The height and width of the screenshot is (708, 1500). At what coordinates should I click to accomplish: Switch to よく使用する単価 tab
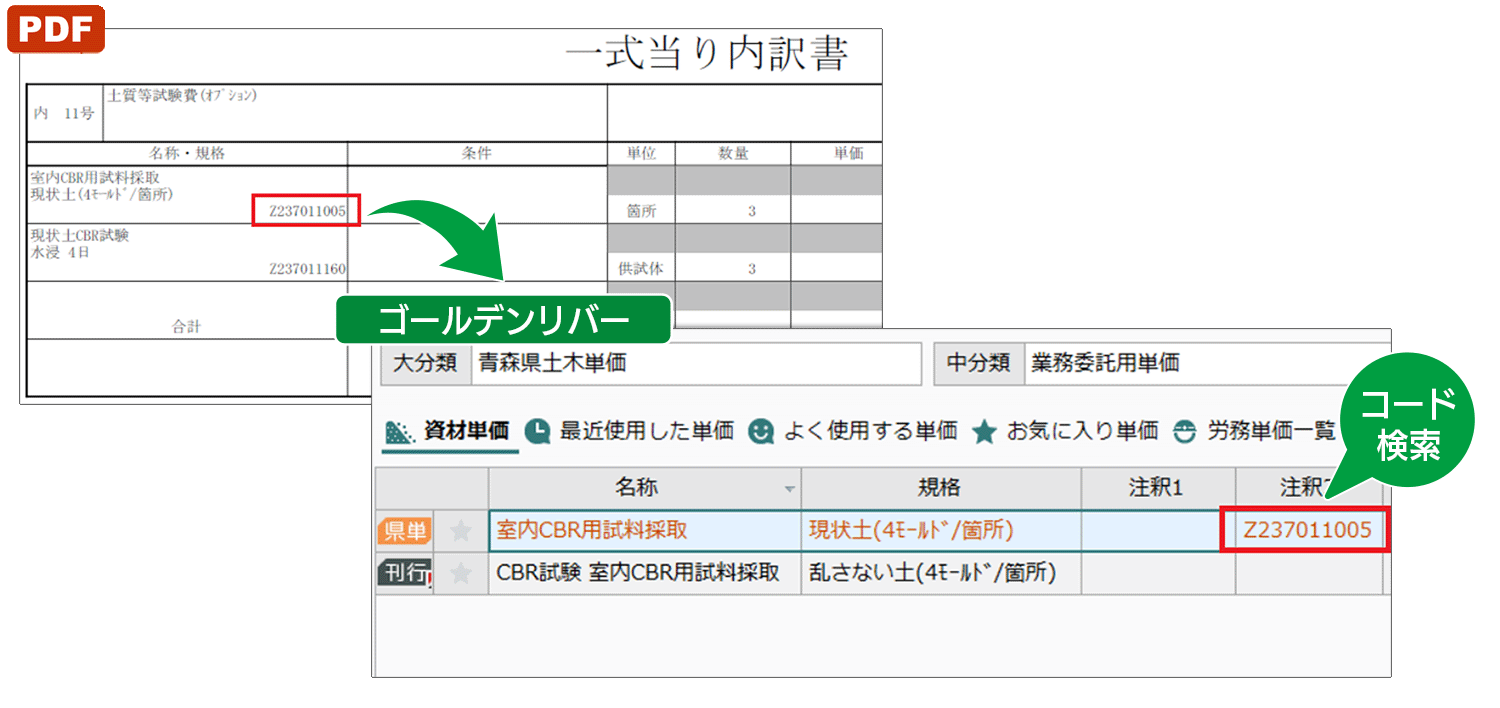click(x=853, y=431)
